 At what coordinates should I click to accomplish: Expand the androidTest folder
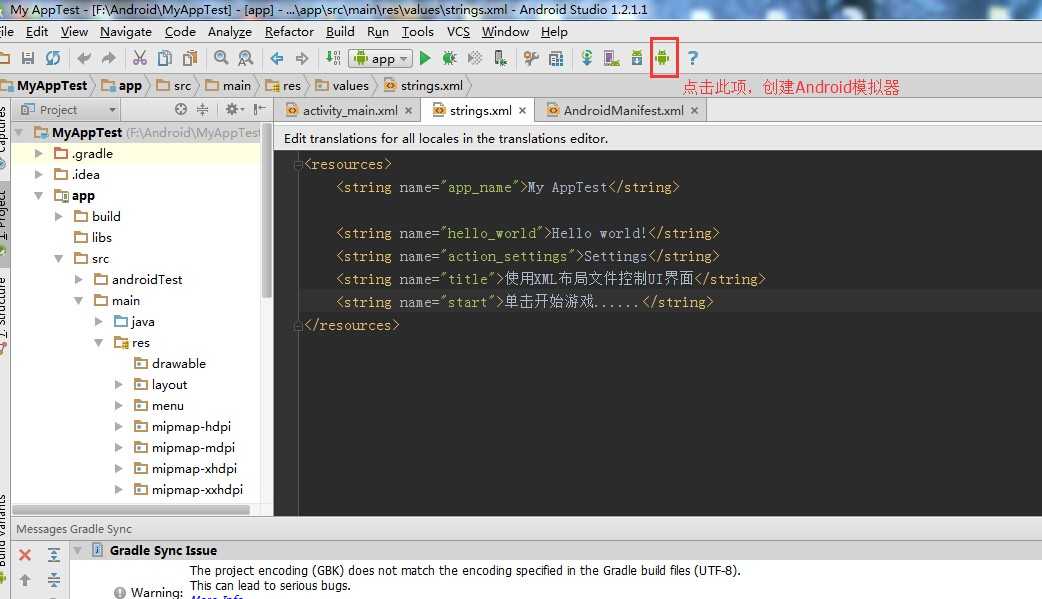(x=78, y=280)
